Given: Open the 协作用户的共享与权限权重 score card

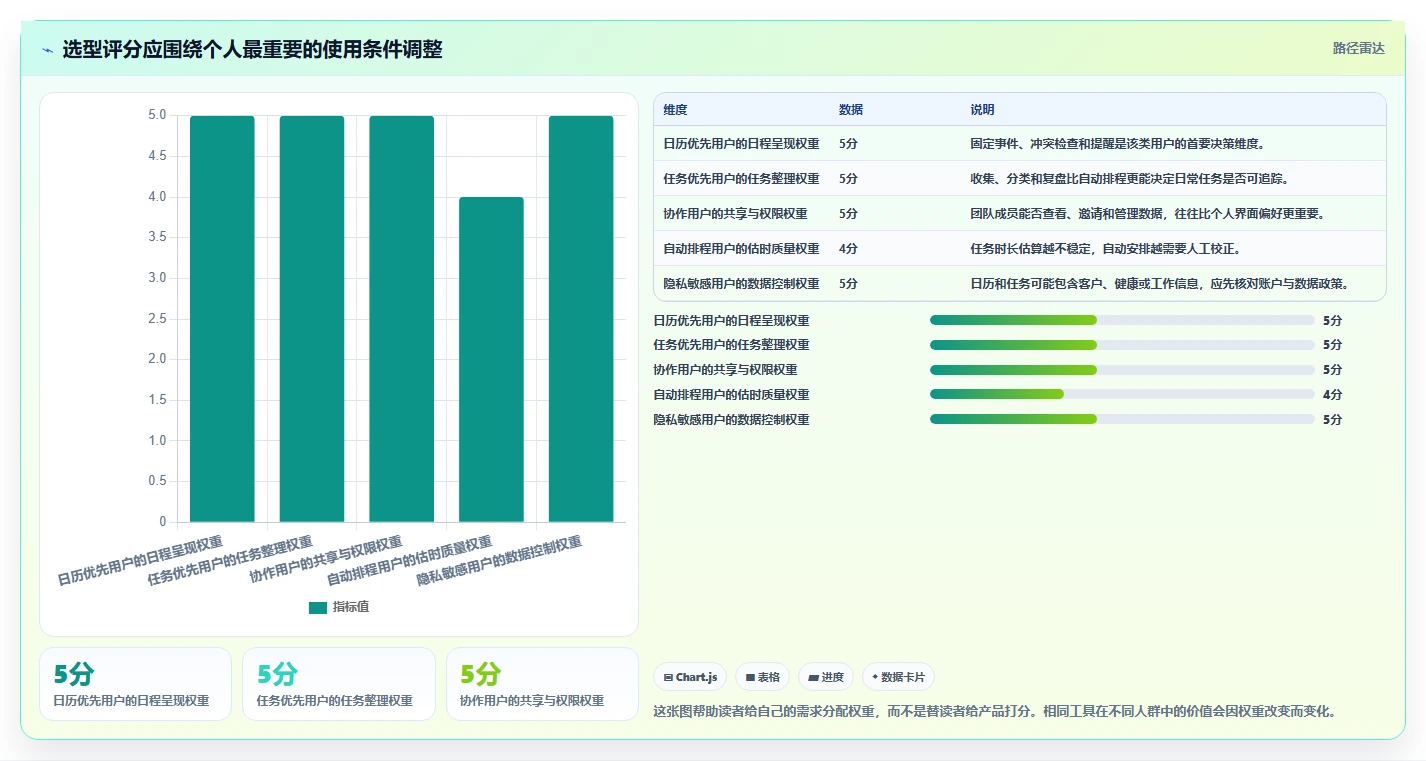Looking at the screenshot, I should (542, 684).
